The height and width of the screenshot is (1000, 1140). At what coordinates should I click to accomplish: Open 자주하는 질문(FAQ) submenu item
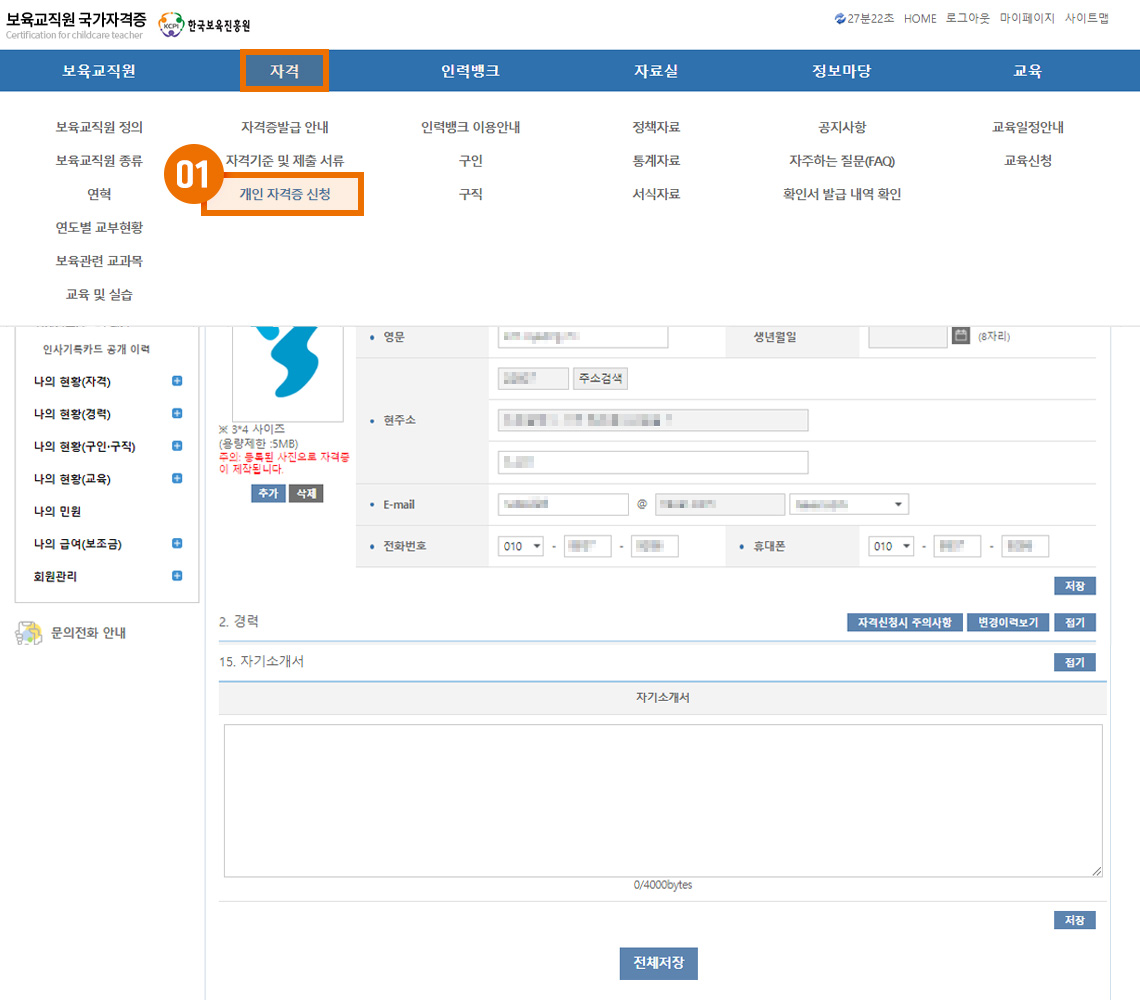tap(841, 161)
